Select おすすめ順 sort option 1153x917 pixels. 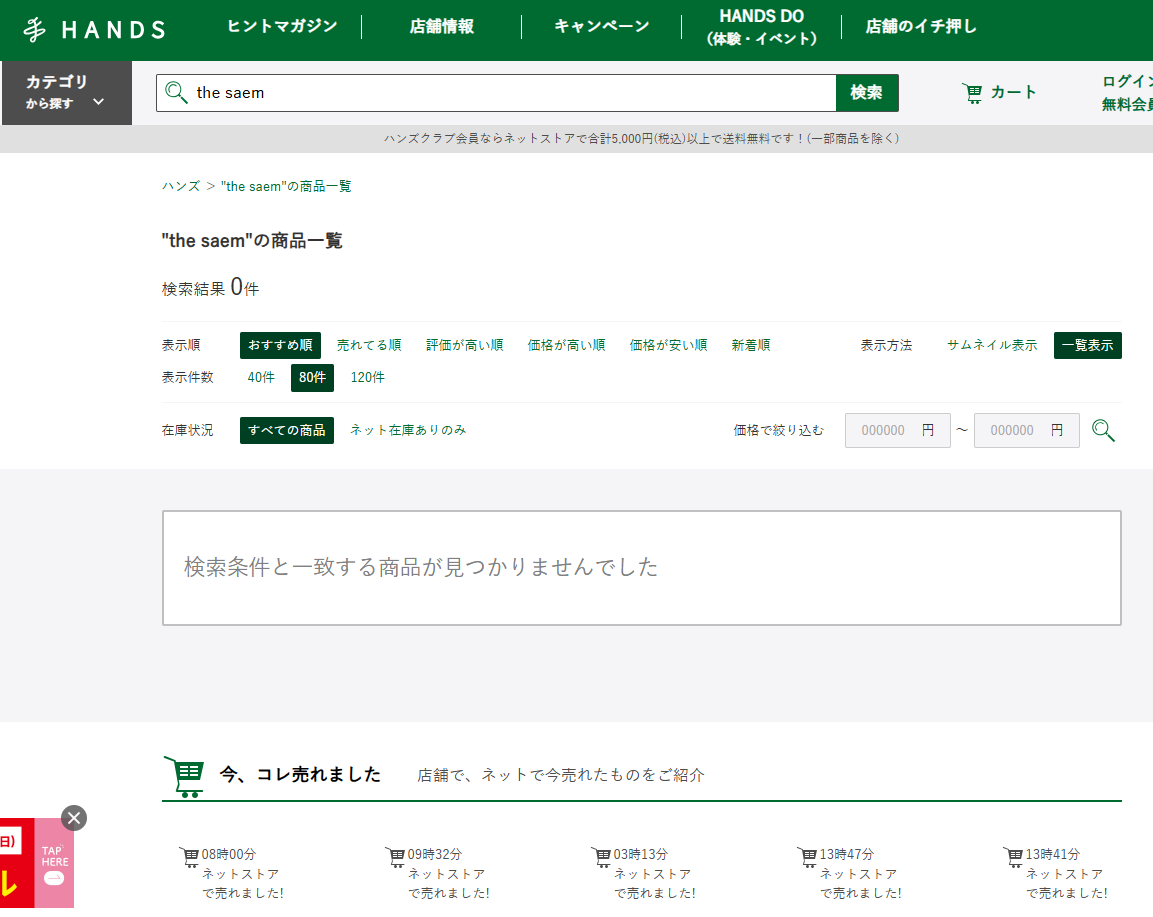tap(280, 345)
